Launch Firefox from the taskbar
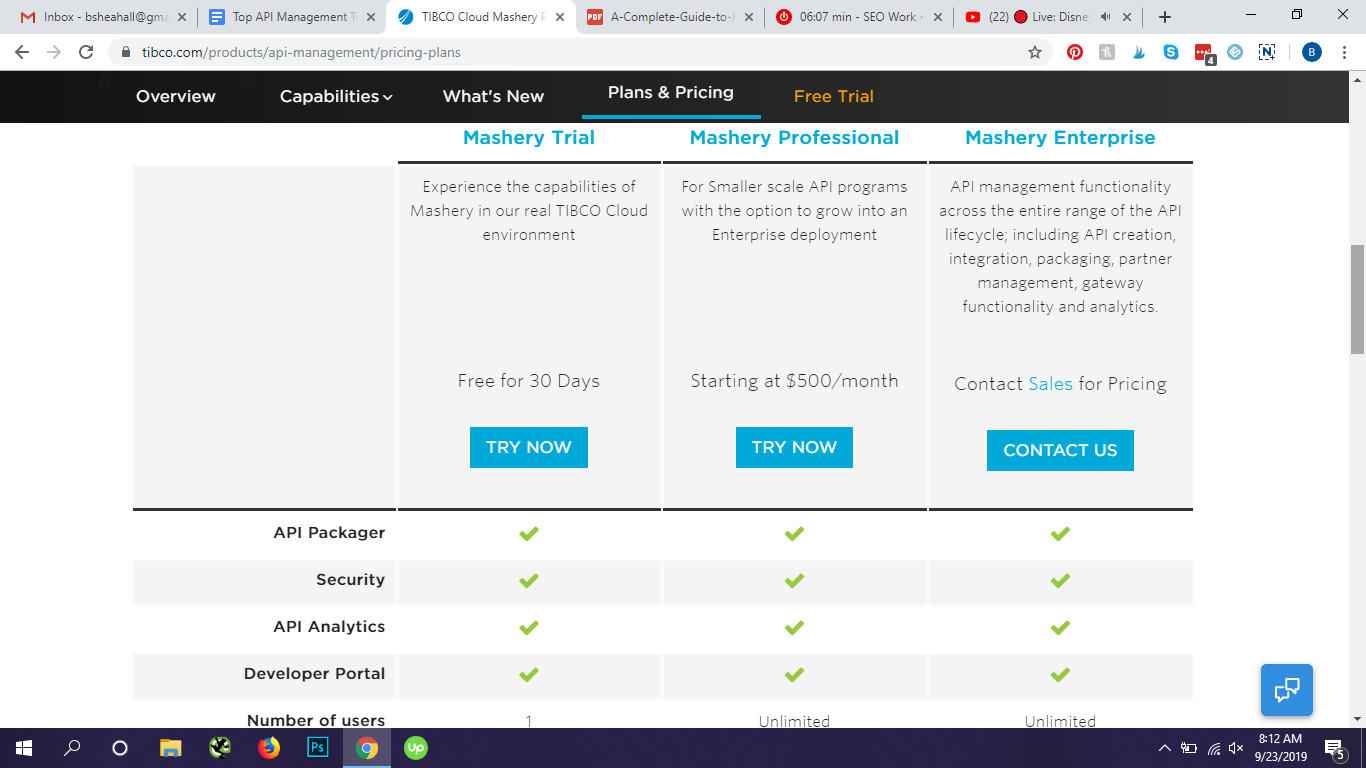Image resolution: width=1366 pixels, height=768 pixels. click(269, 747)
